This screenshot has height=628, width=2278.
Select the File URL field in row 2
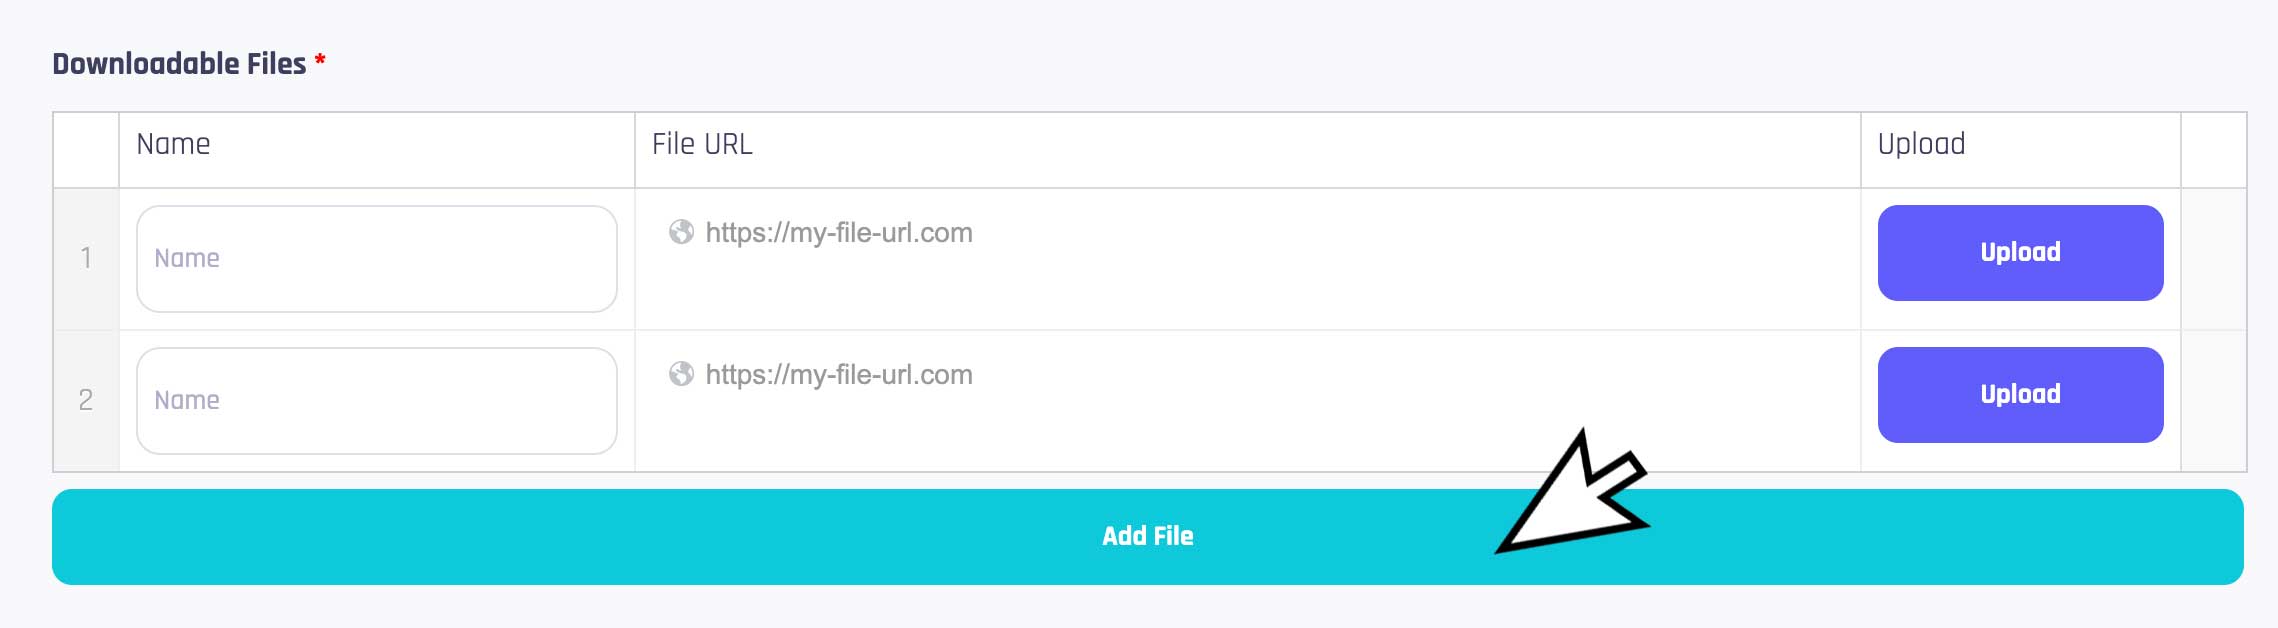[x=1247, y=375]
